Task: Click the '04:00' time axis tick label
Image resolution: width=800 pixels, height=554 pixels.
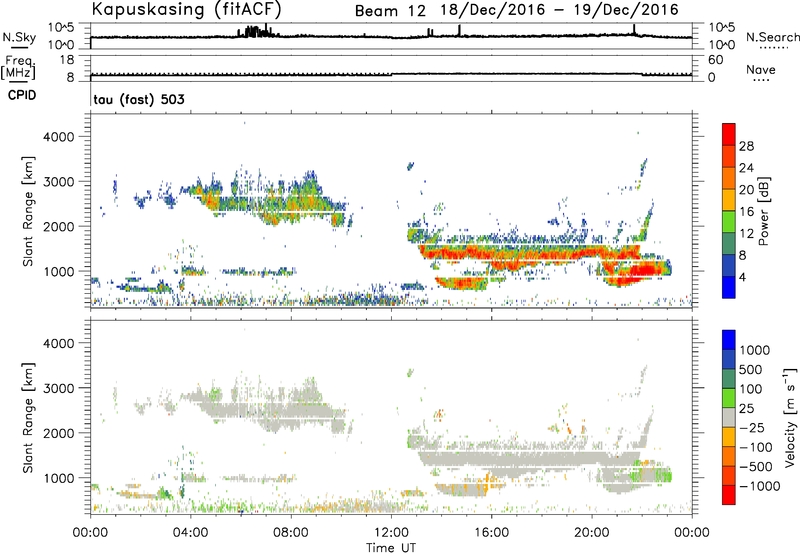Action: point(190,533)
